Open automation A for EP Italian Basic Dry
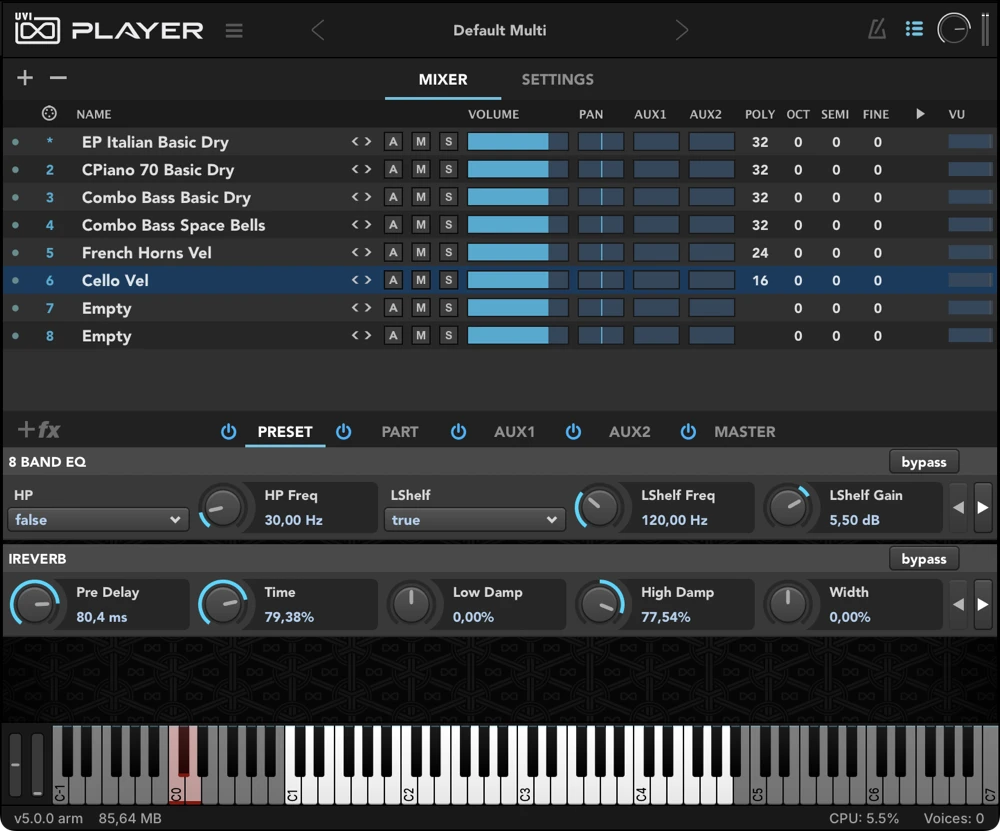Screen dimensions: 1000x831 [393, 142]
